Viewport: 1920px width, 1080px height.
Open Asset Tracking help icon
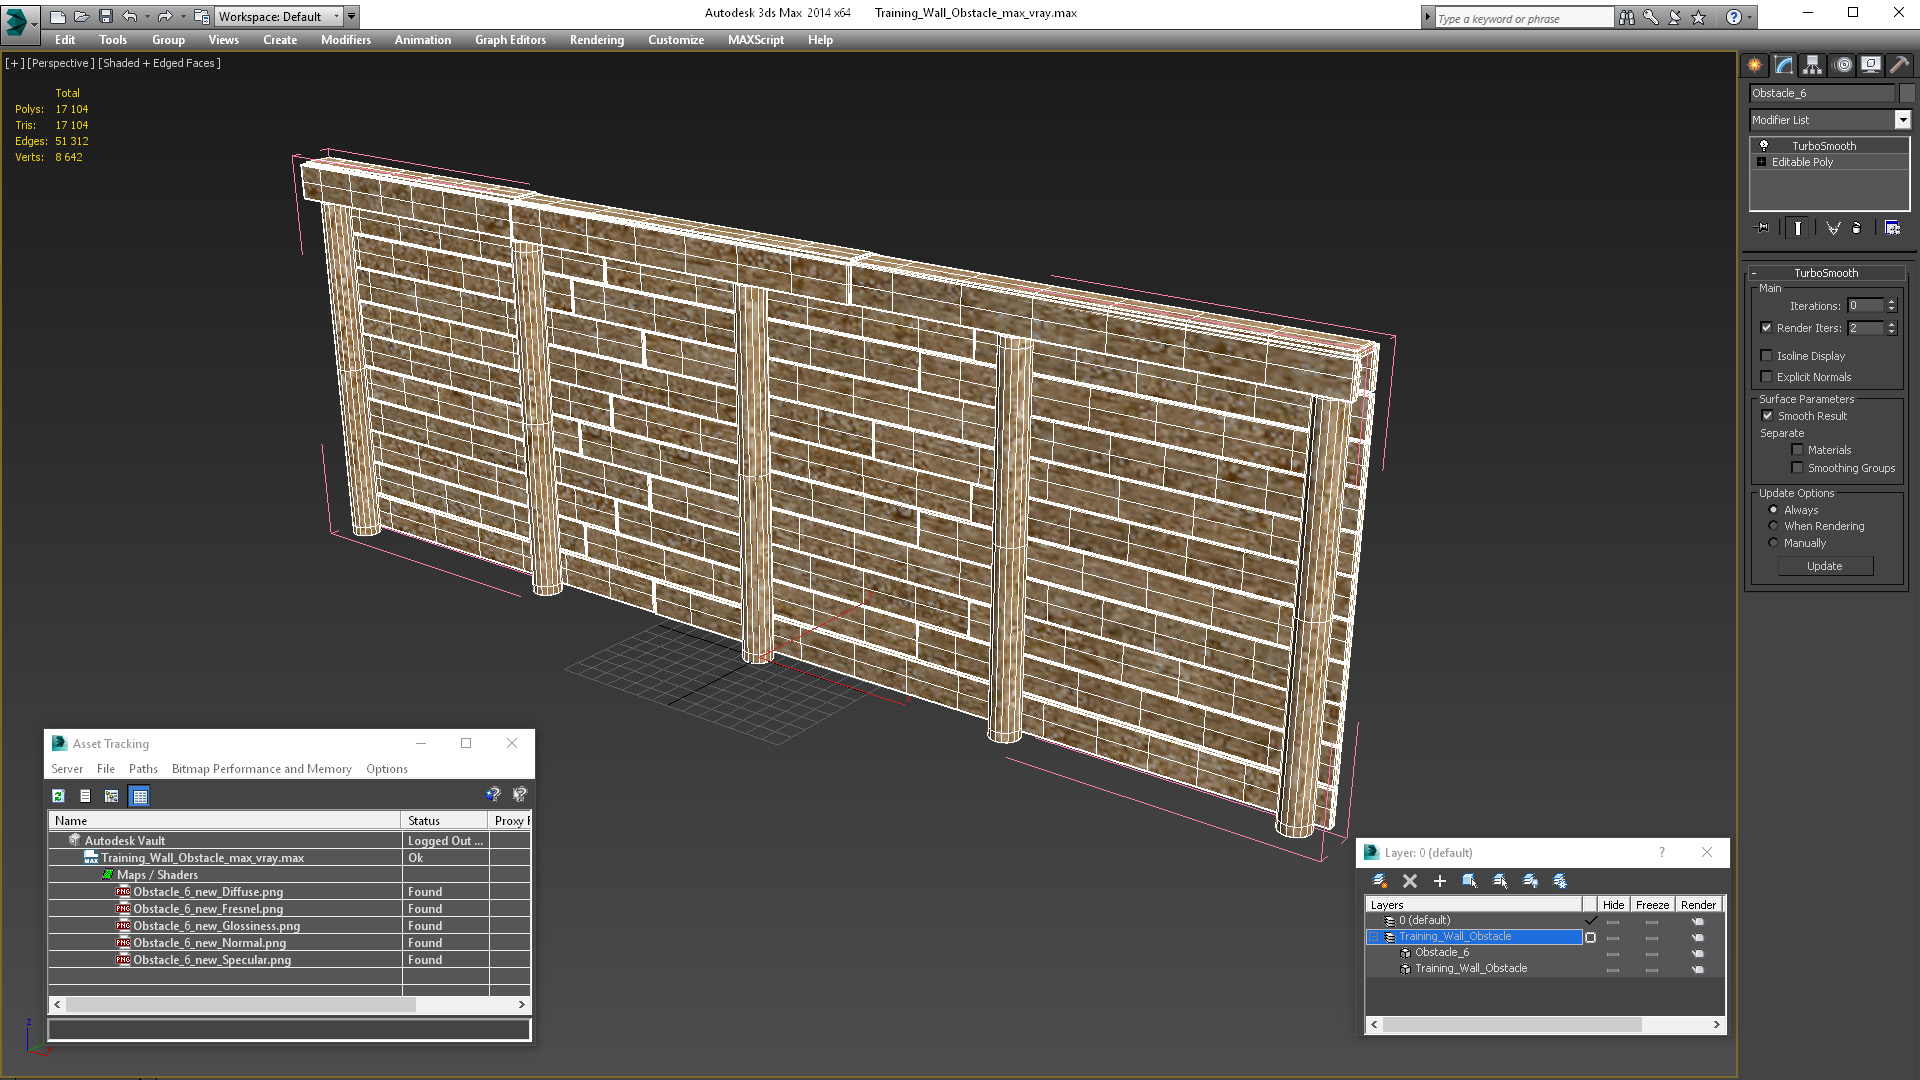(x=493, y=795)
